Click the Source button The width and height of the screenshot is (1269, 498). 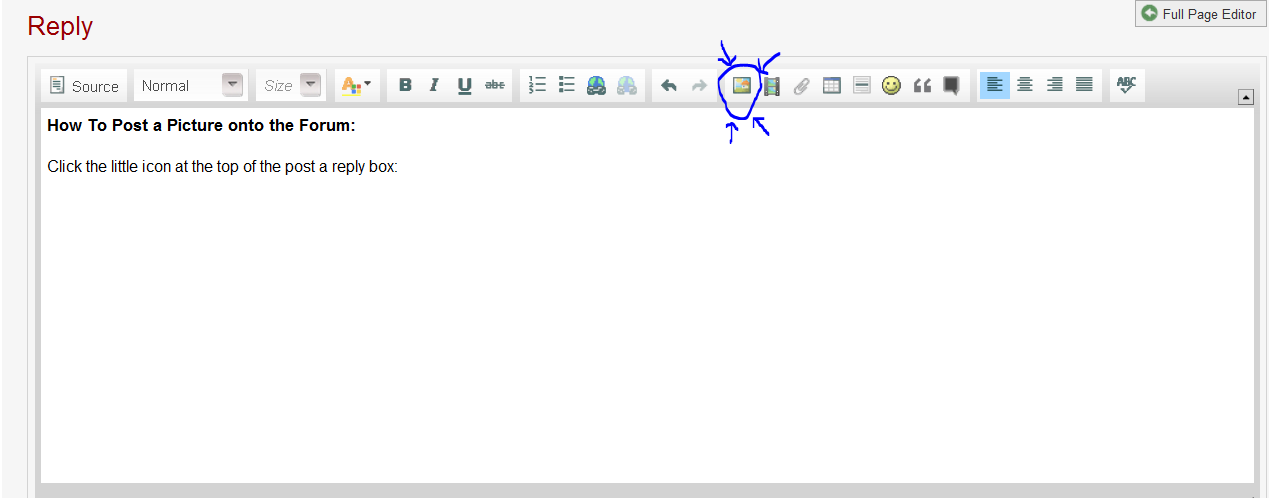[84, 86]
